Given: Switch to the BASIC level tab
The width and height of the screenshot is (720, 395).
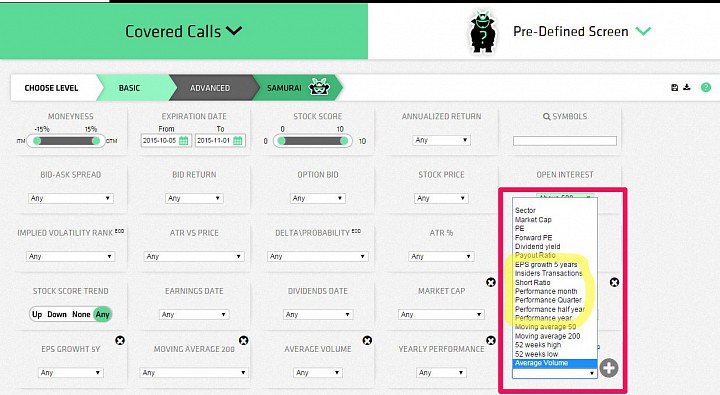Looking at the screenshot, I should [129, 88].
